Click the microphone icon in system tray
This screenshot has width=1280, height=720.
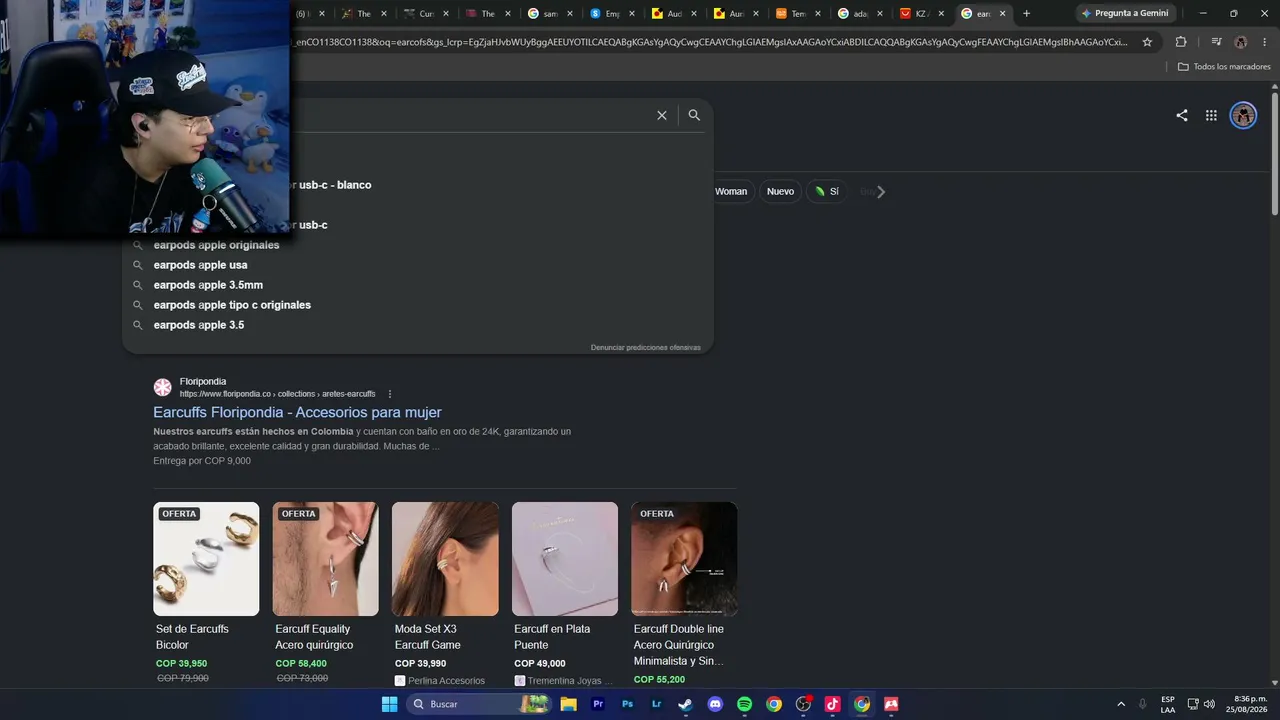(x=1142, y=704)
